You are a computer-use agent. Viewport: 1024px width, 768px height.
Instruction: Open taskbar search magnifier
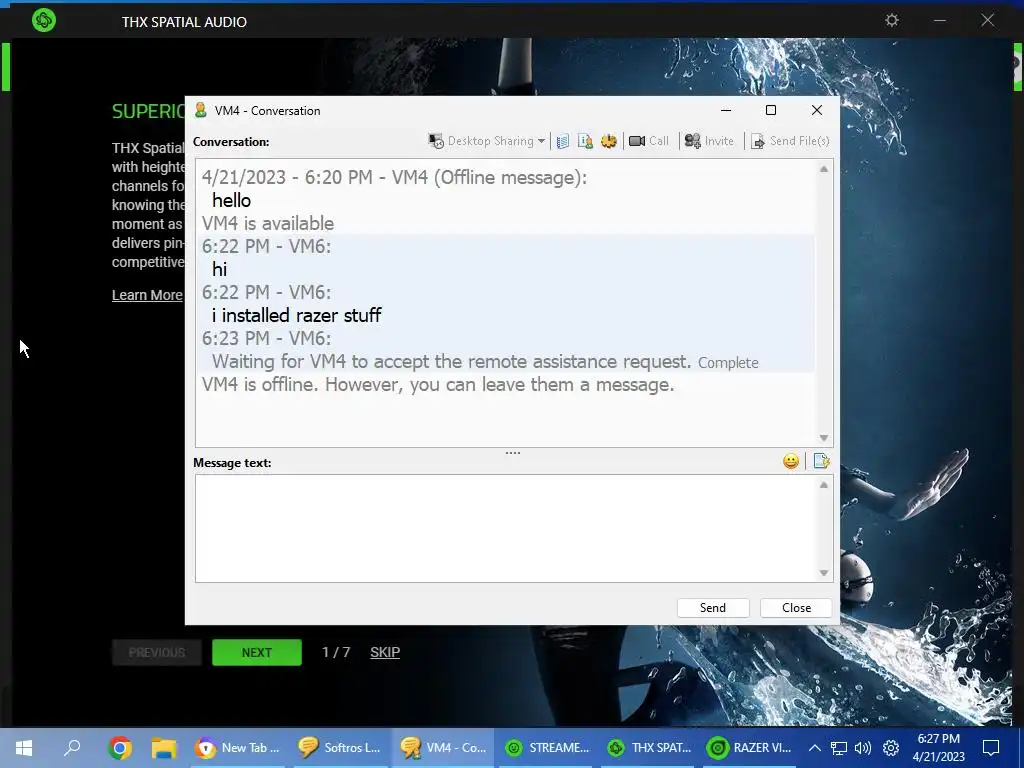(72, 748)
